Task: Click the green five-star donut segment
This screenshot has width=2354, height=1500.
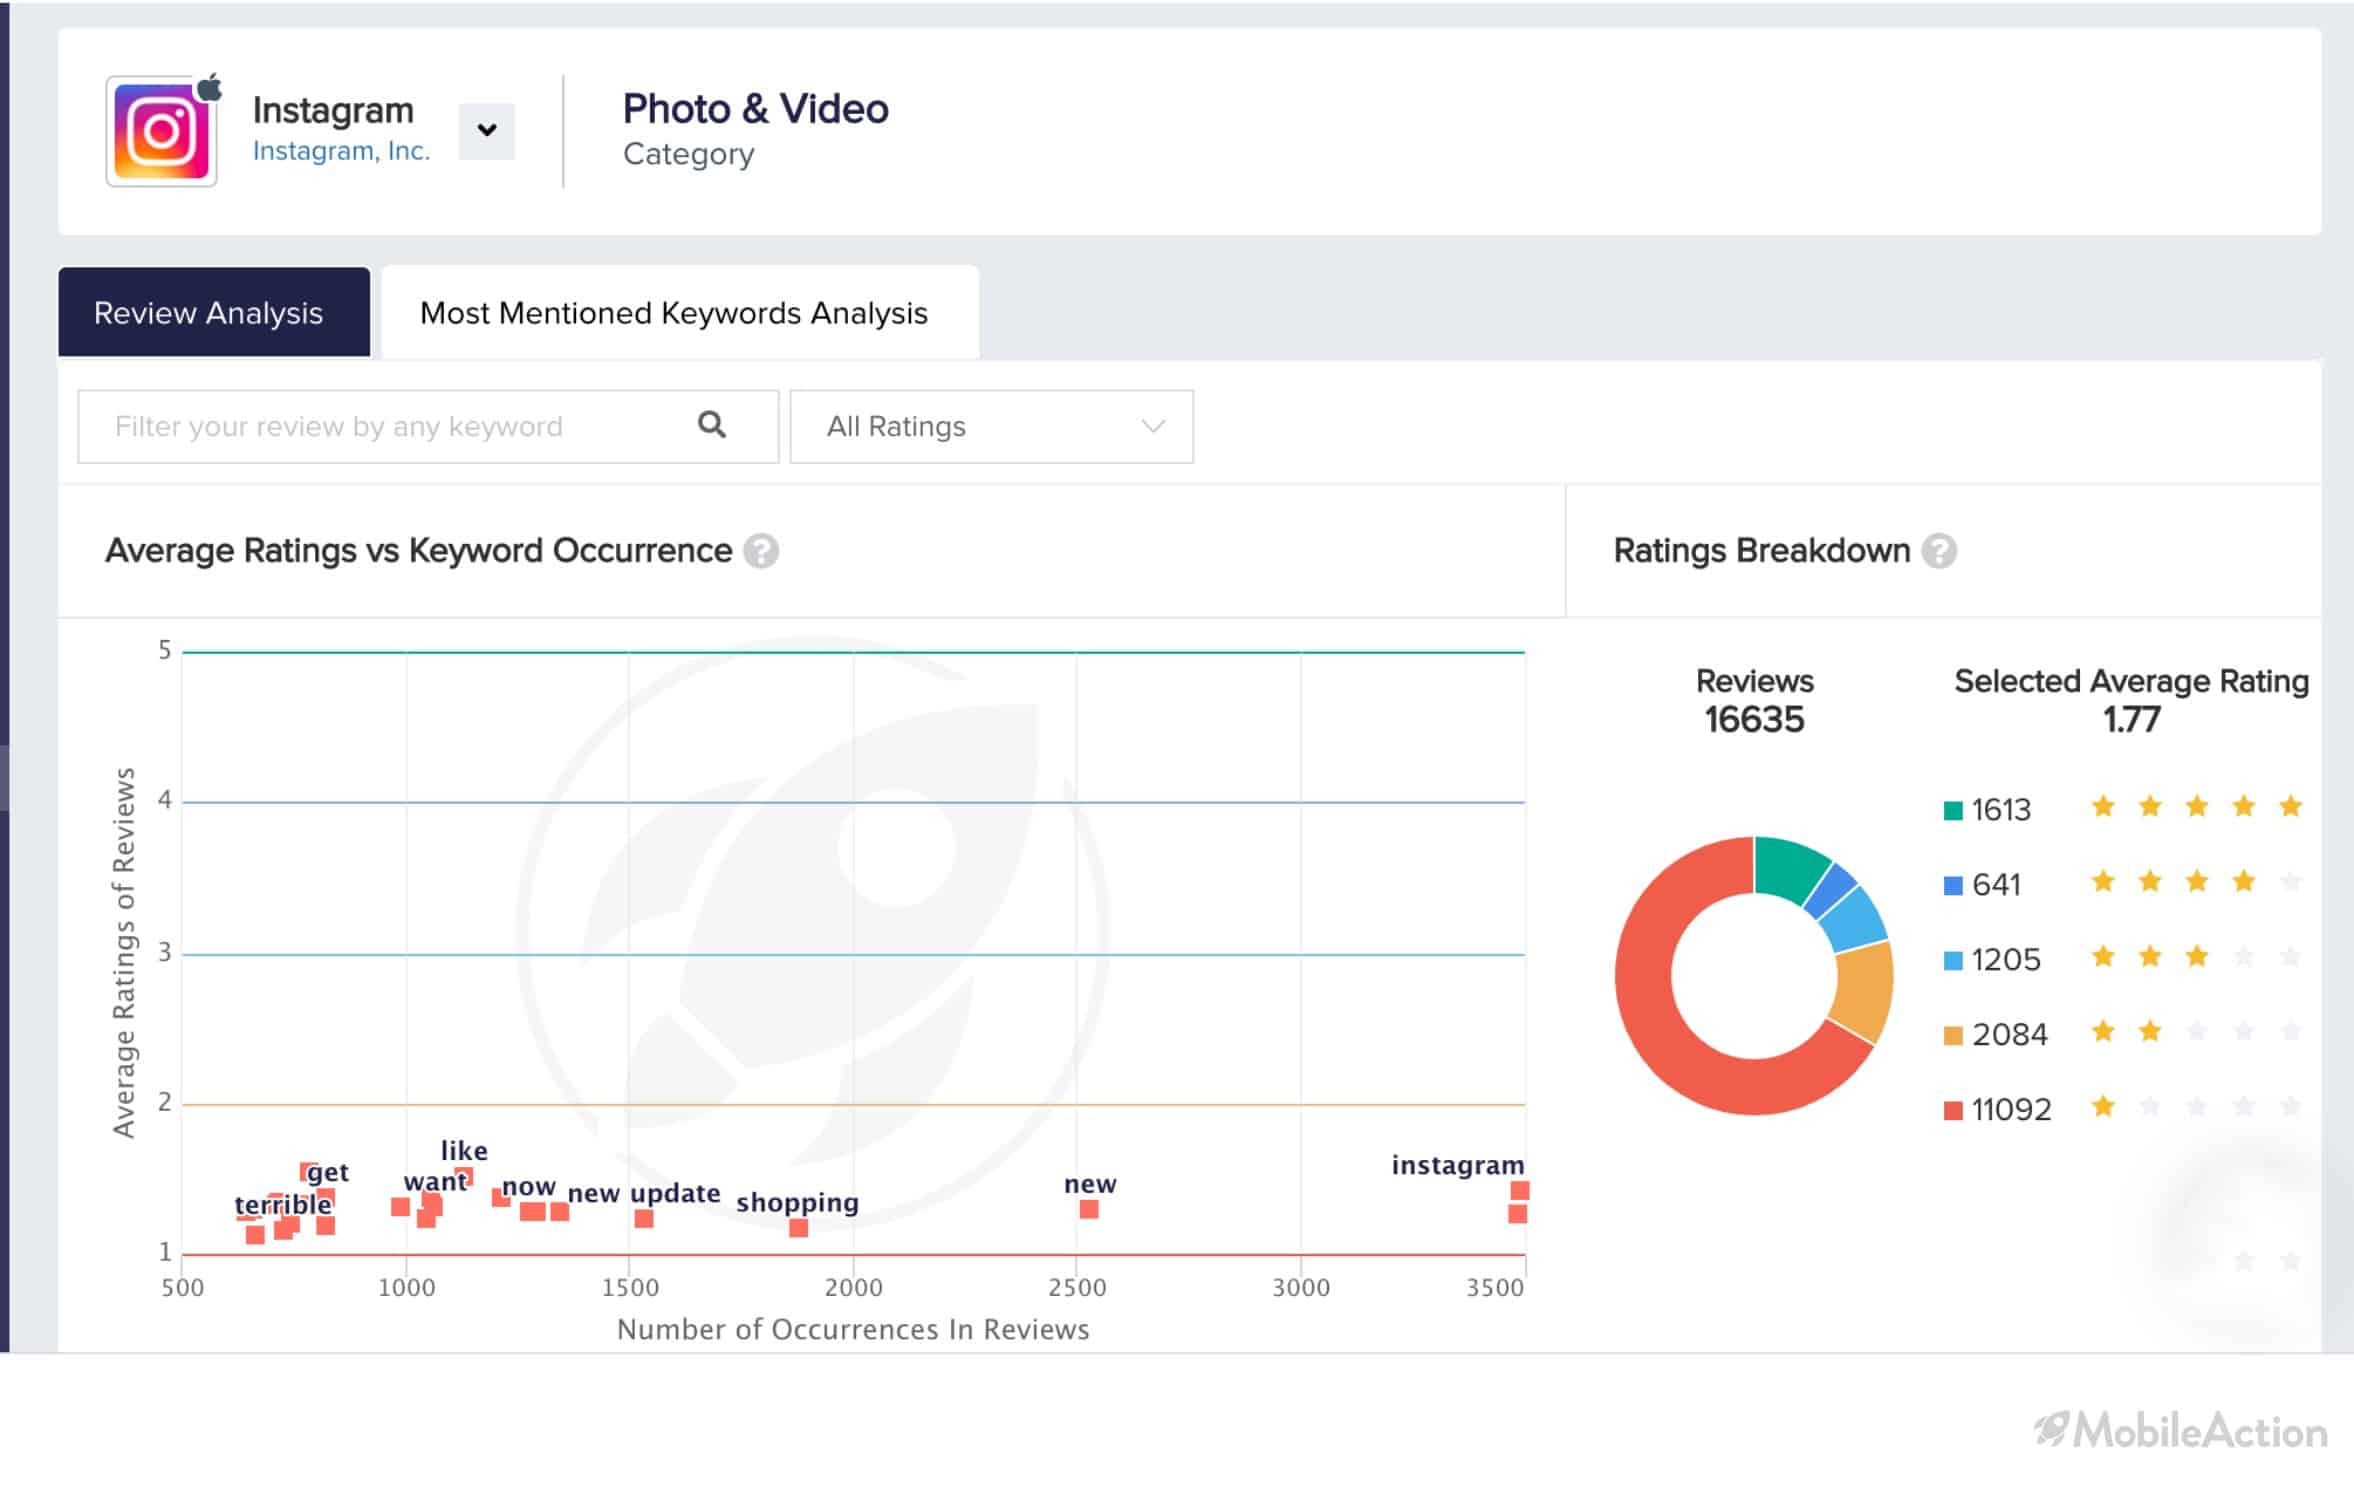Action: (x=1787, y=866)
